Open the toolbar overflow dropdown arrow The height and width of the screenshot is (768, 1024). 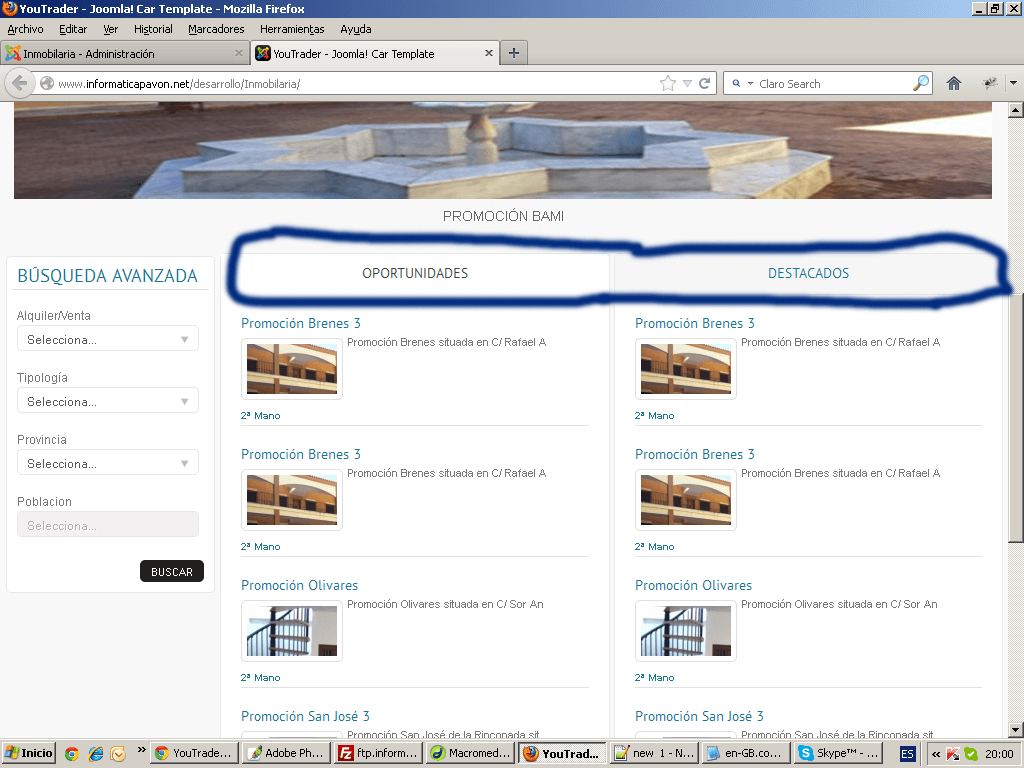(1014, 84)
